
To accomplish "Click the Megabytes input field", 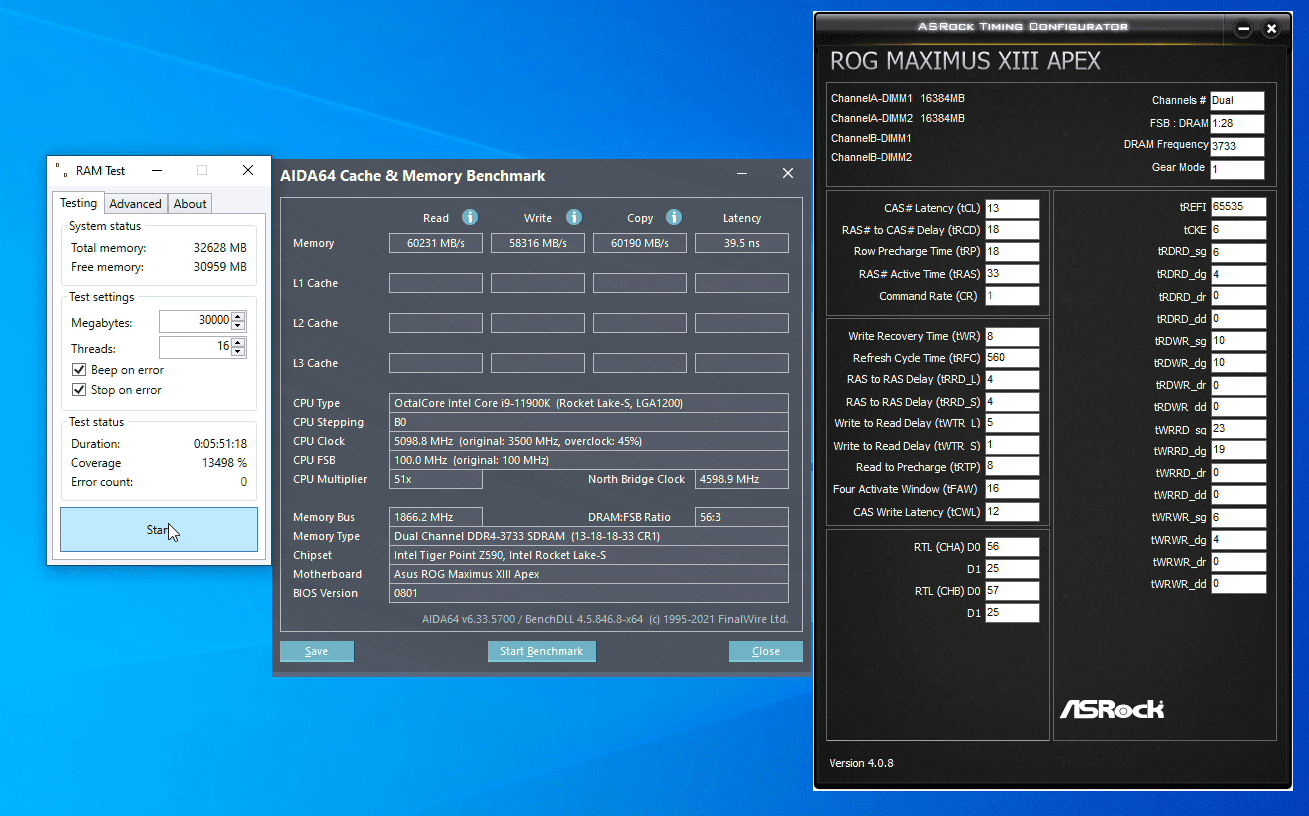I will pyautogui.click(x=195, y=322).
